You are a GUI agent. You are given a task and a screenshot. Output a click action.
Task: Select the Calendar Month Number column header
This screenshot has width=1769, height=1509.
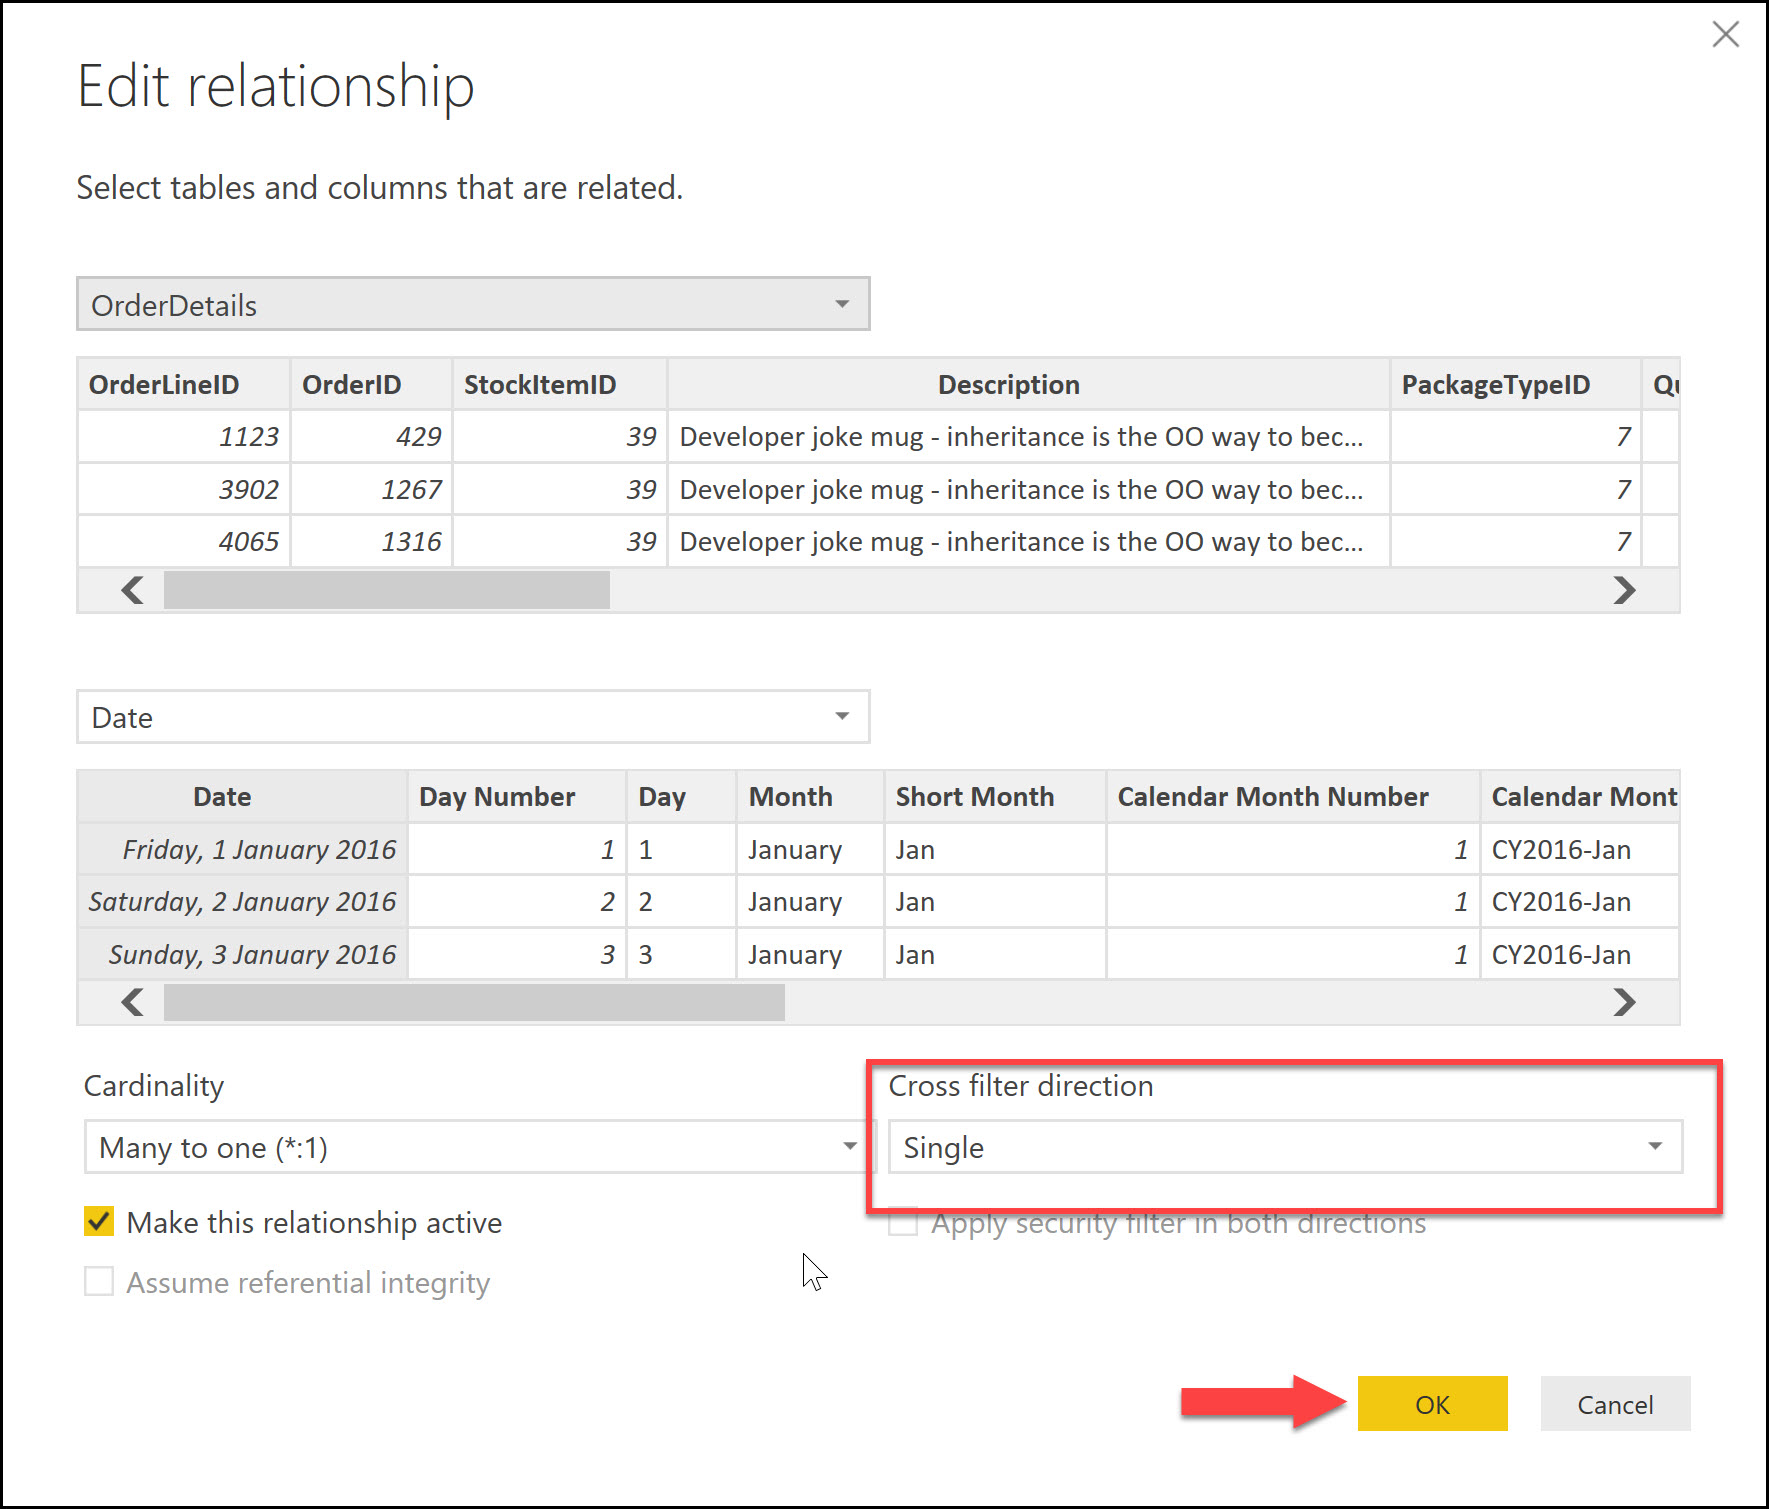click(x=1293, y=797)
